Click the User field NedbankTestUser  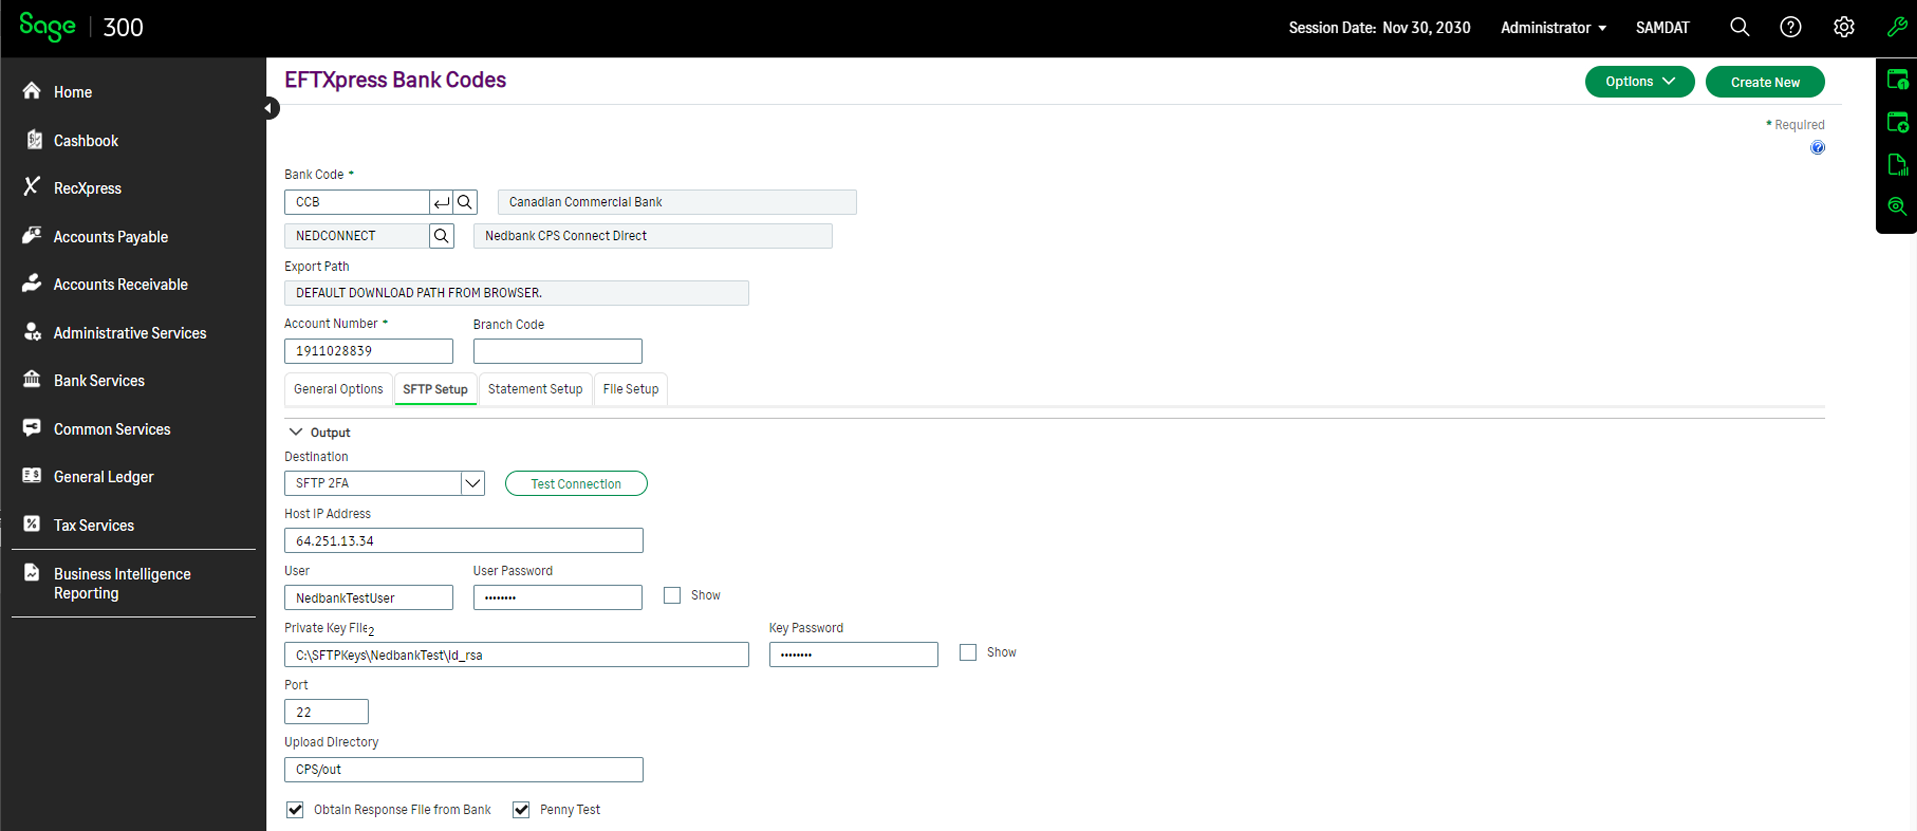point(369,598)
